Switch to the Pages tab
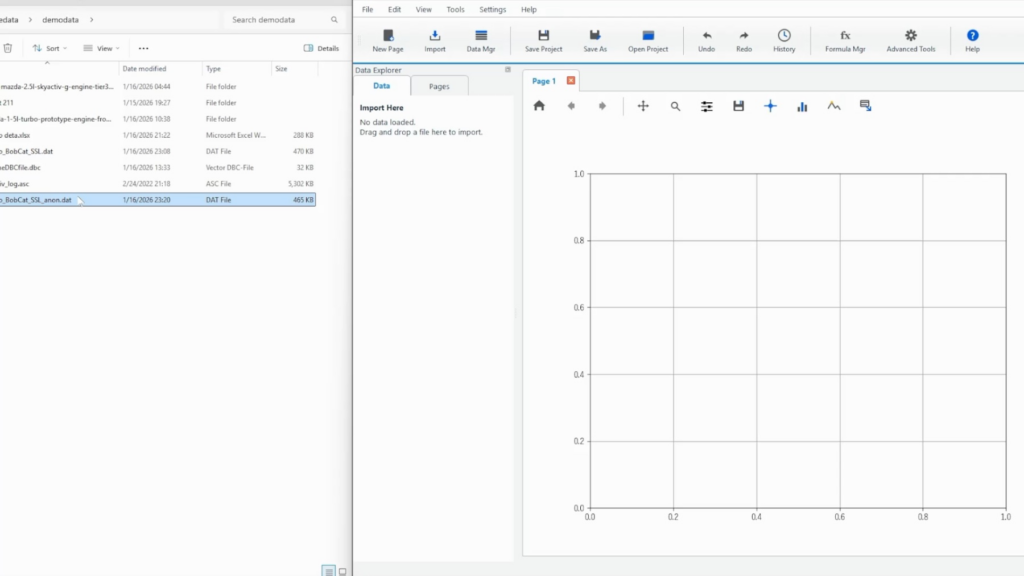Viewport: 1024px width, 576px height. 439,87
